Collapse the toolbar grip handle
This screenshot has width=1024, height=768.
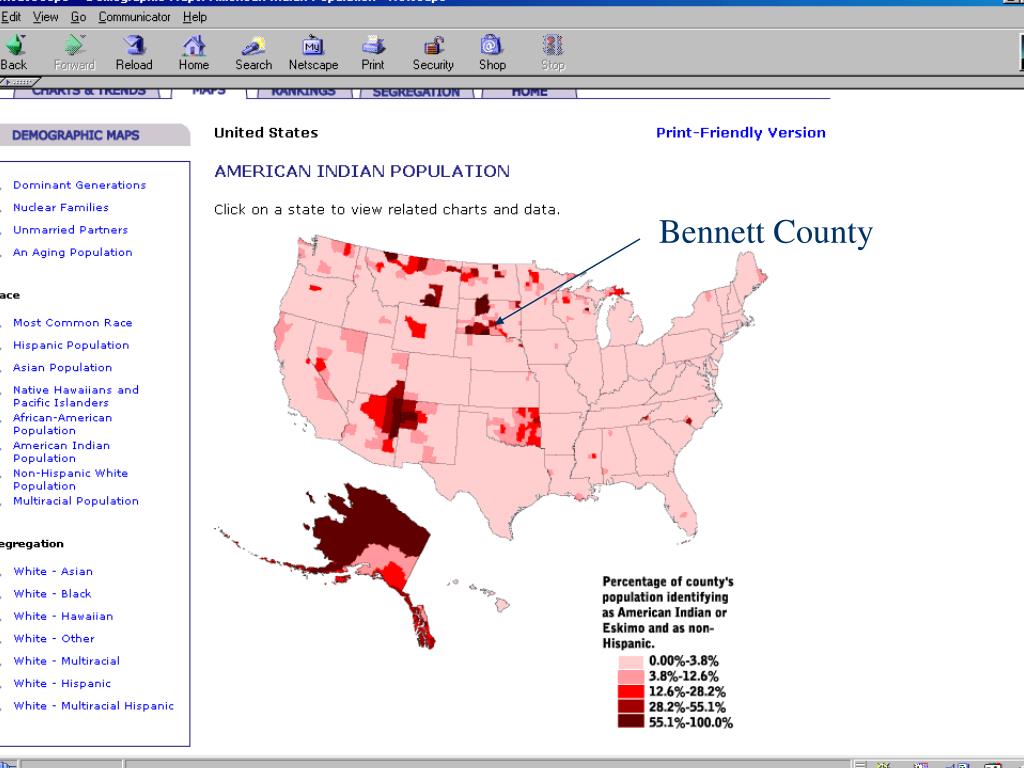click(18, 82)
